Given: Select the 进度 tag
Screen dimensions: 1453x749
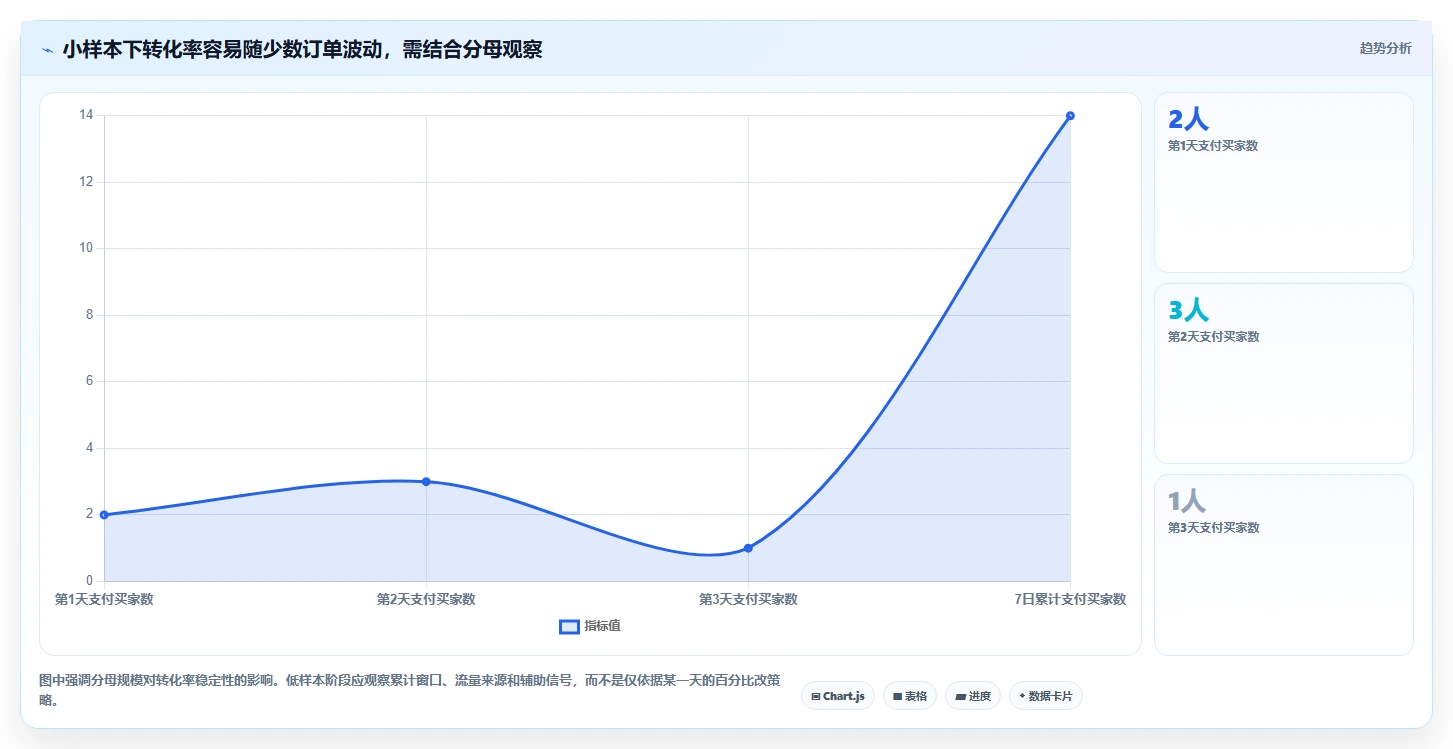Looking at the screenshot, I should click(973, 696).
